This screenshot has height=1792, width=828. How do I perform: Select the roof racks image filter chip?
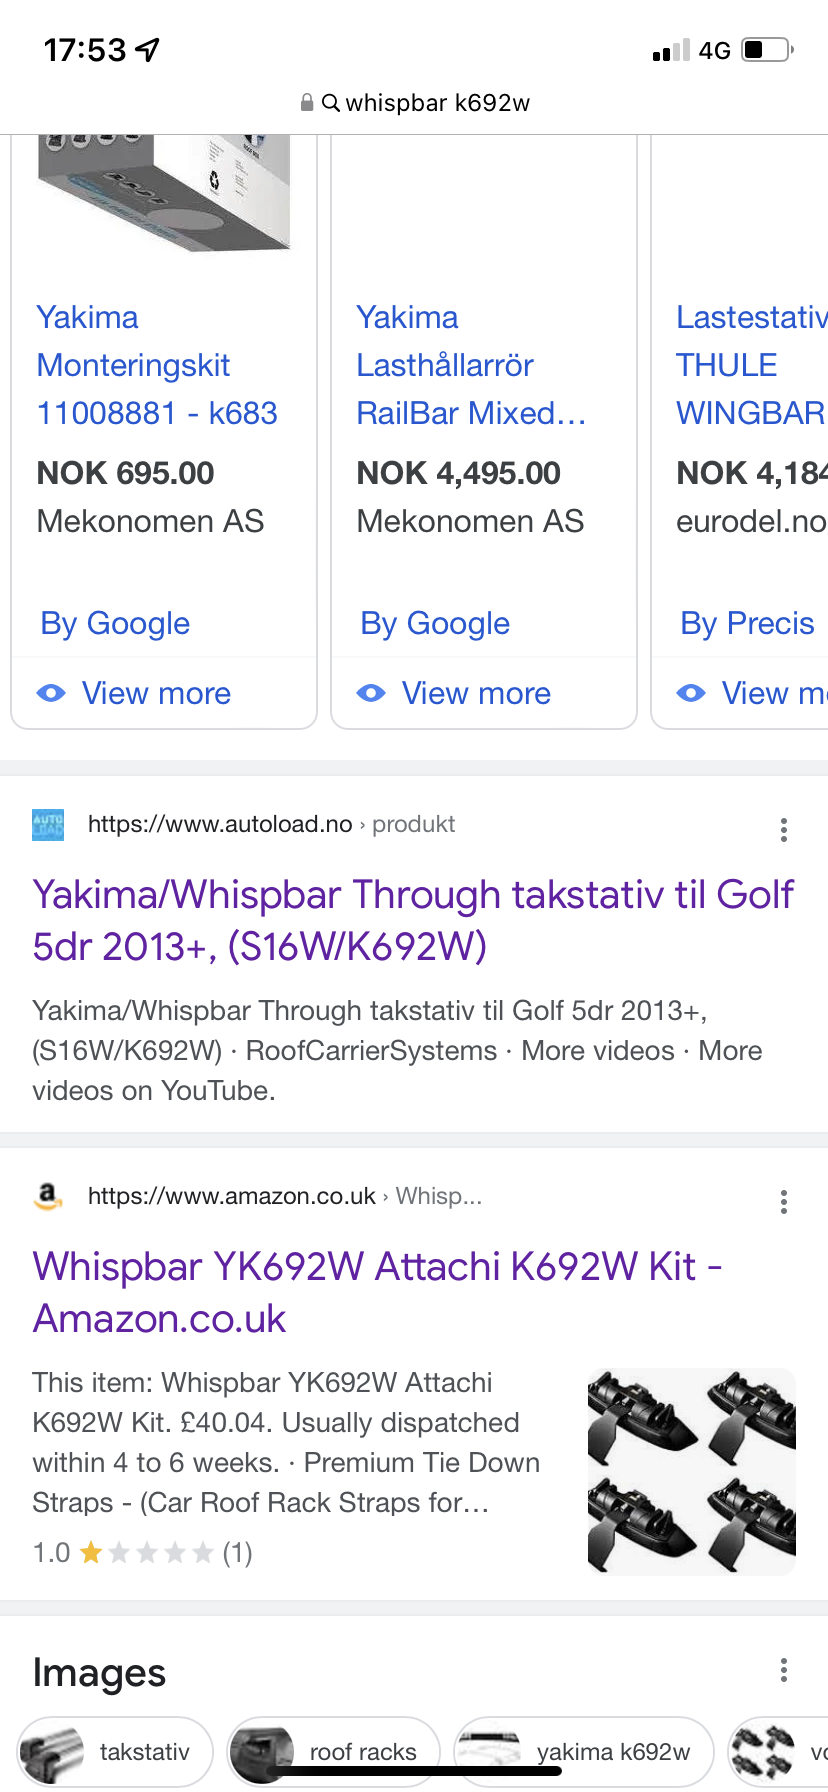click(x=334, y=1751)
